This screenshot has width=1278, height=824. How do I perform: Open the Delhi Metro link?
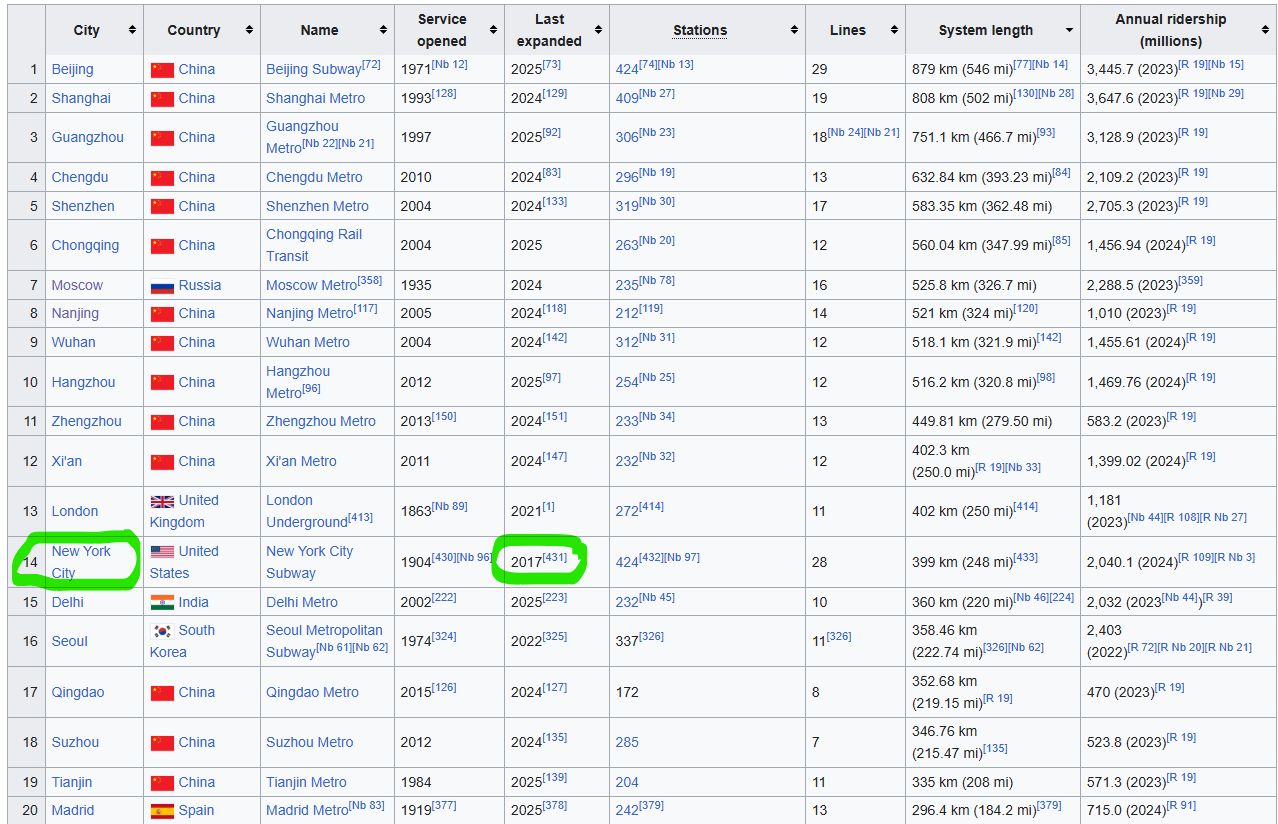[x=302, y=602]
